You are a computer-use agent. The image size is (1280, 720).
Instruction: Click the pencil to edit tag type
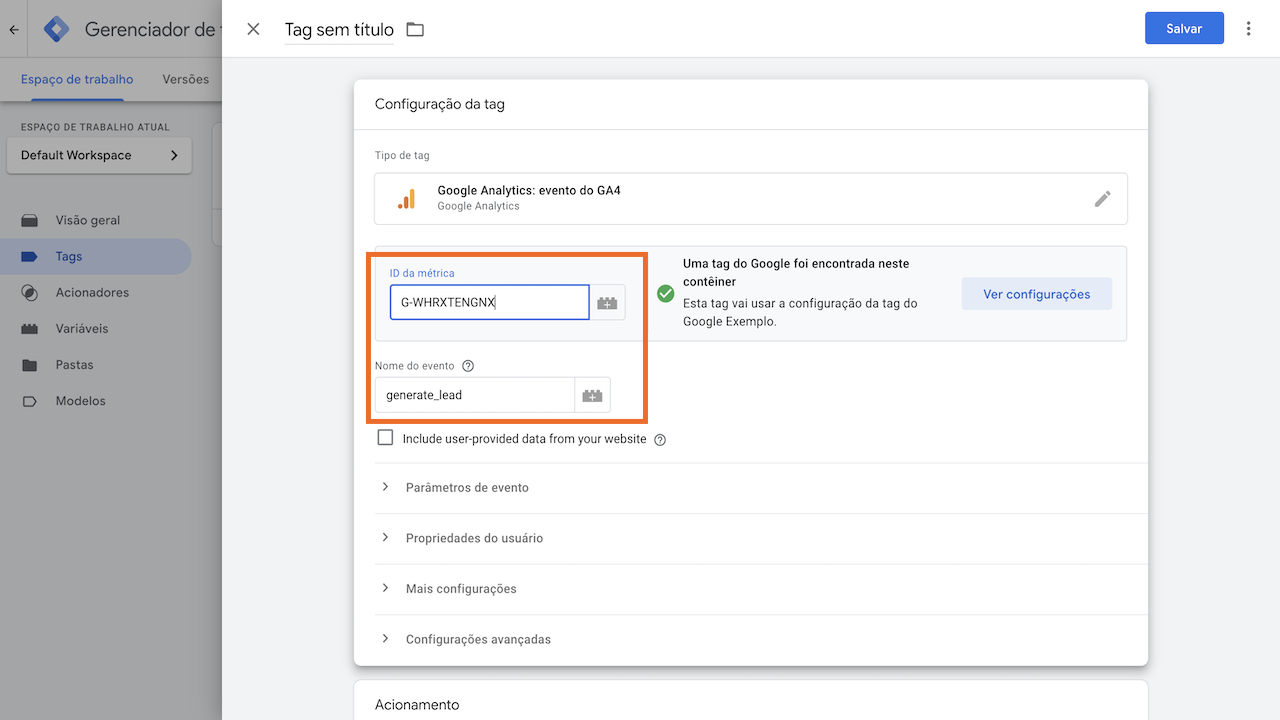click(1103, 198)
